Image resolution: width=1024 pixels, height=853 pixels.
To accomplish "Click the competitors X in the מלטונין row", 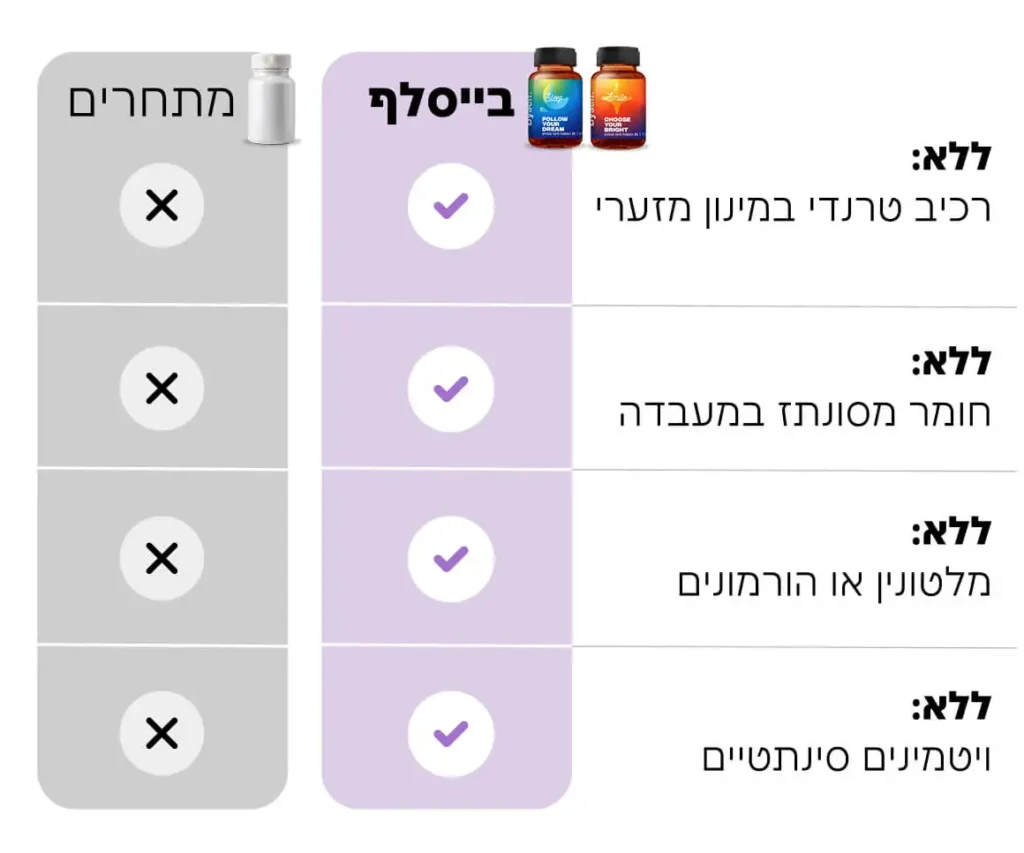I will [161, 558].
